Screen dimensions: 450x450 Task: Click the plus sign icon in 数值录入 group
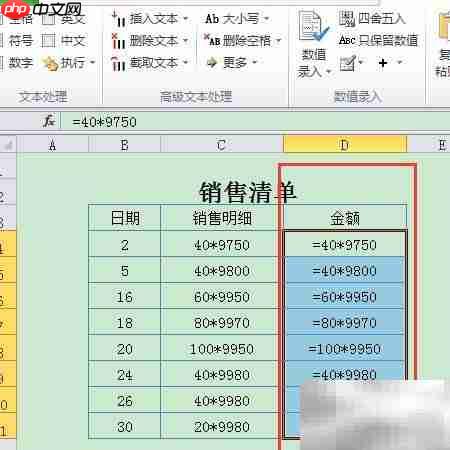tap(383, 63)
